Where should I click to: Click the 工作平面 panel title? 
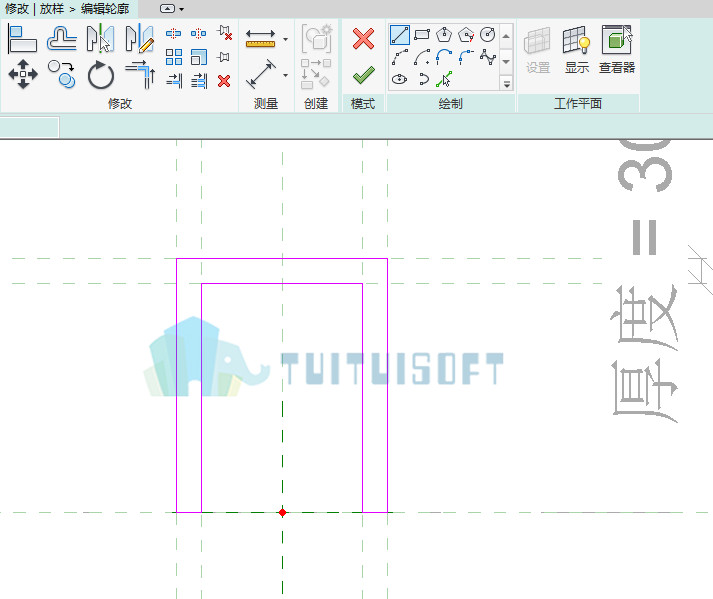pyautogui.click(x=578, y=104)
